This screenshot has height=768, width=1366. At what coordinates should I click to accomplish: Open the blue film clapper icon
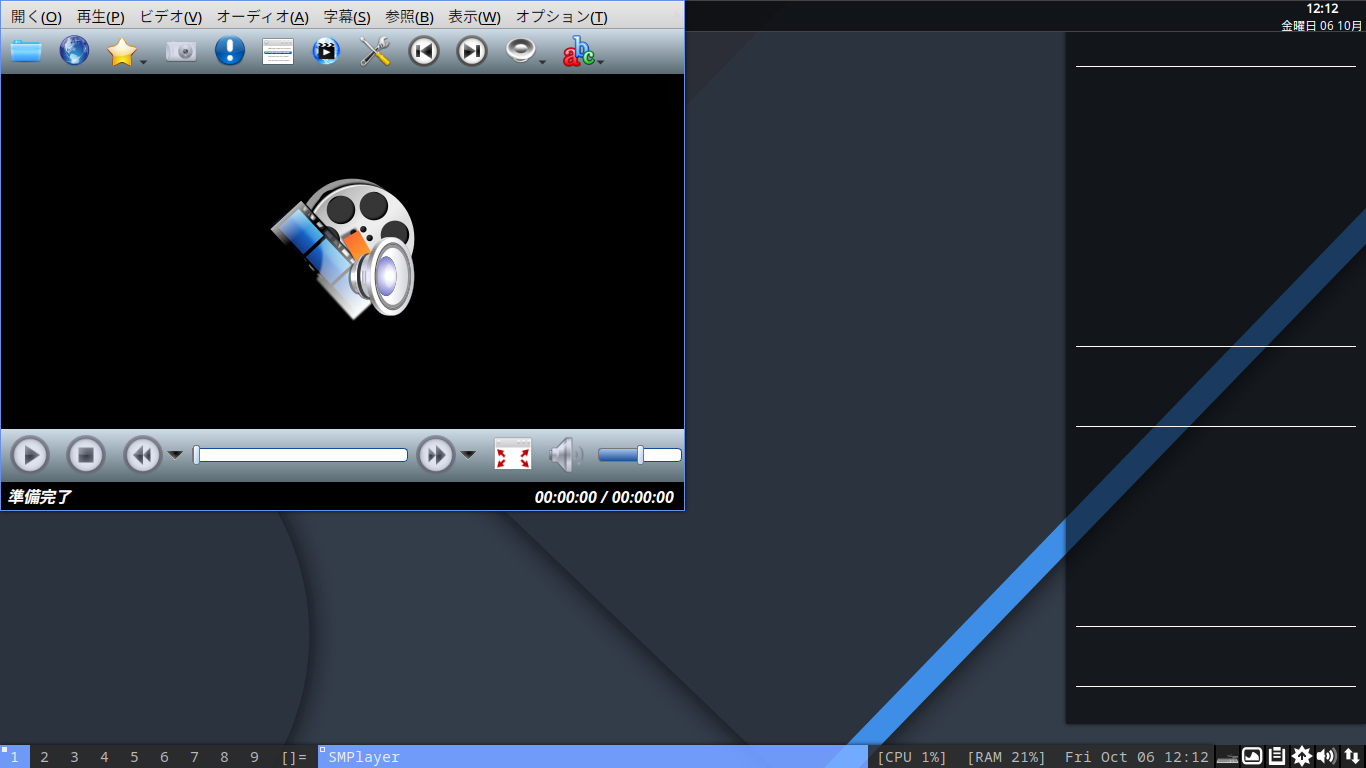(326, 51)
